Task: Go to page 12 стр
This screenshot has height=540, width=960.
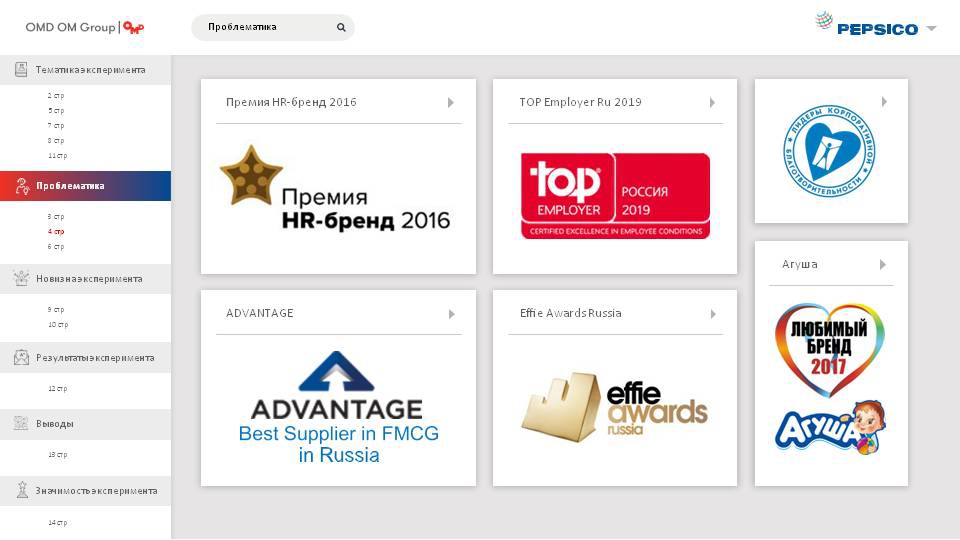Action: pyautogui.click(x=58, y=389)
